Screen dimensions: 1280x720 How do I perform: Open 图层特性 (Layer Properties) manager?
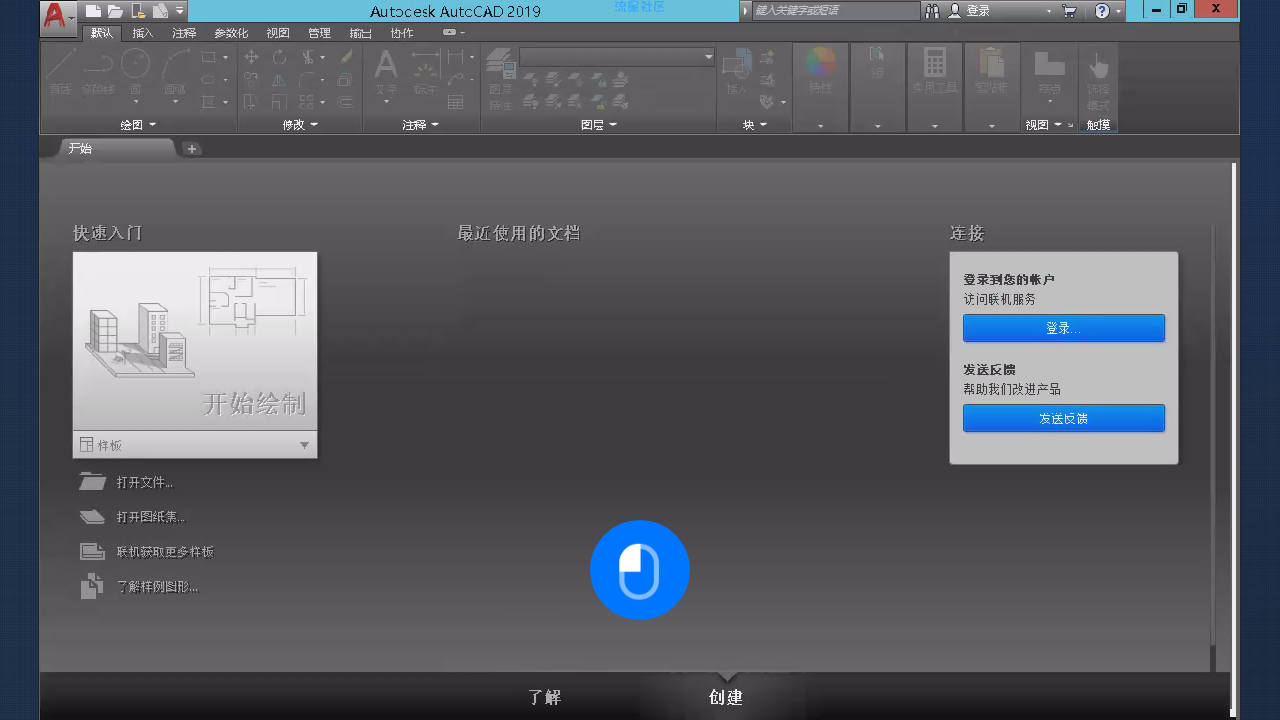pos(500,78)
